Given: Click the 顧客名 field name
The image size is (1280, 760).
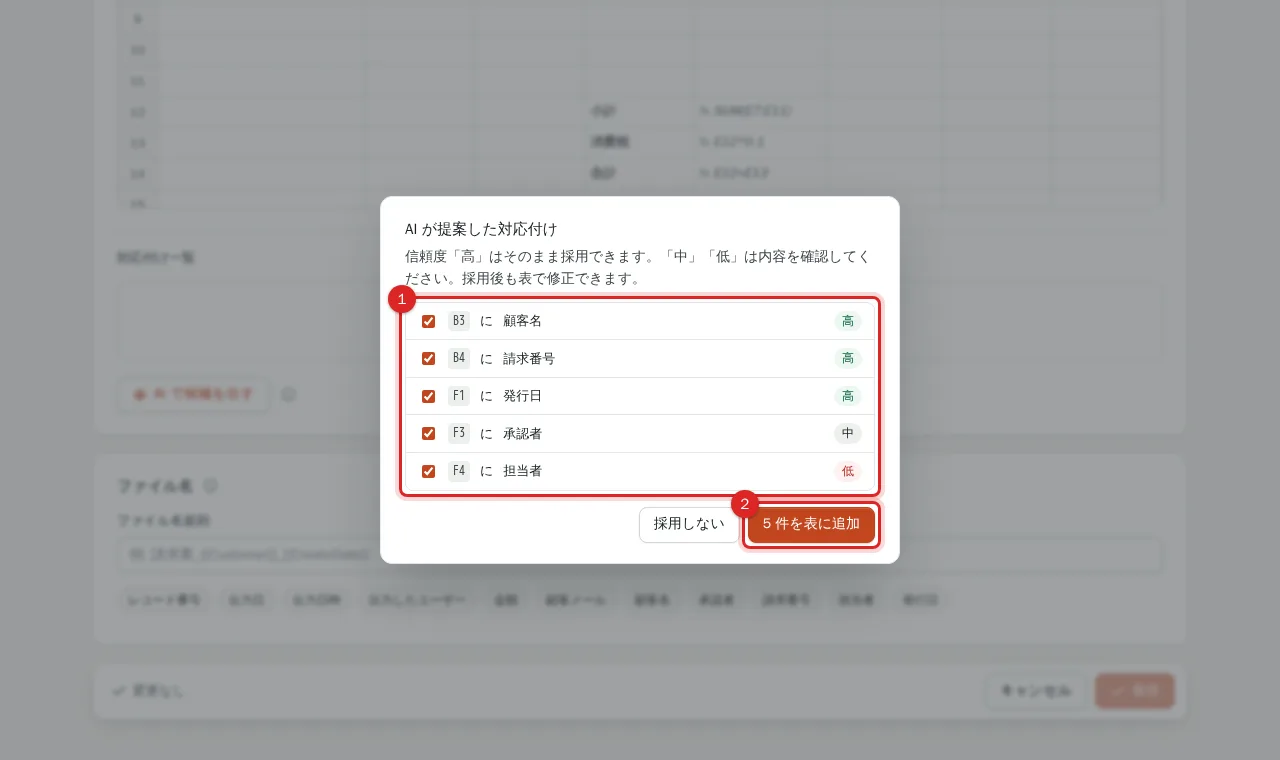Looking at the screenshot, I should click(x=523, y=321).
